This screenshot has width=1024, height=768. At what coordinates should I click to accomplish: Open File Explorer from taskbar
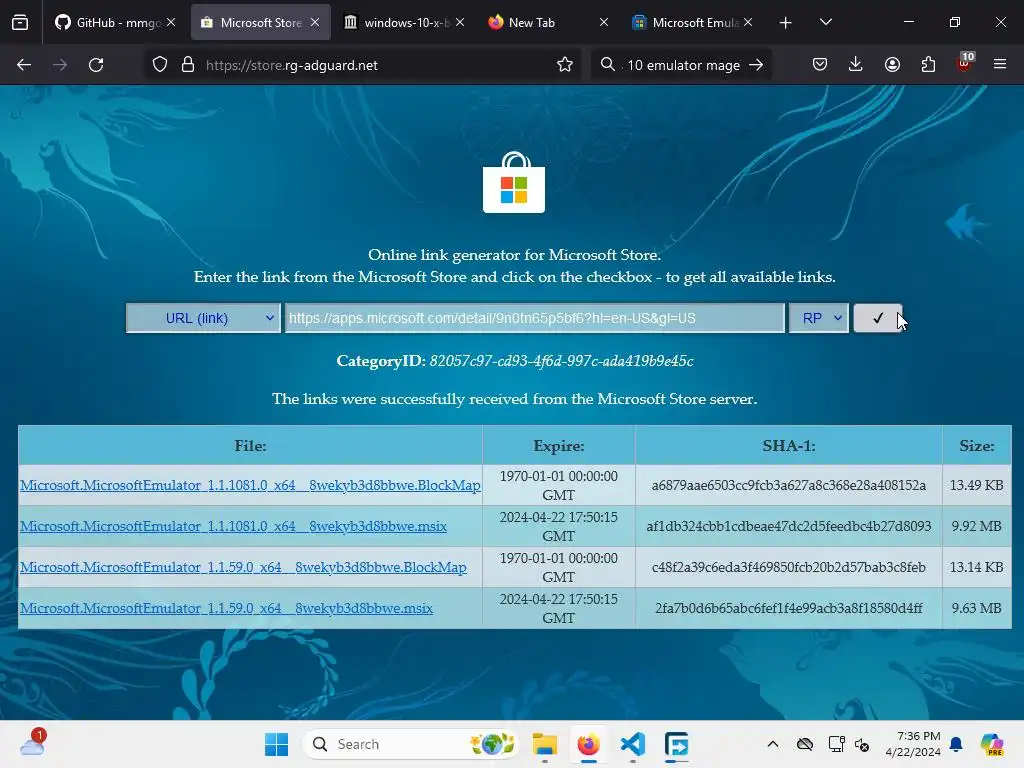tap(544, 744)
